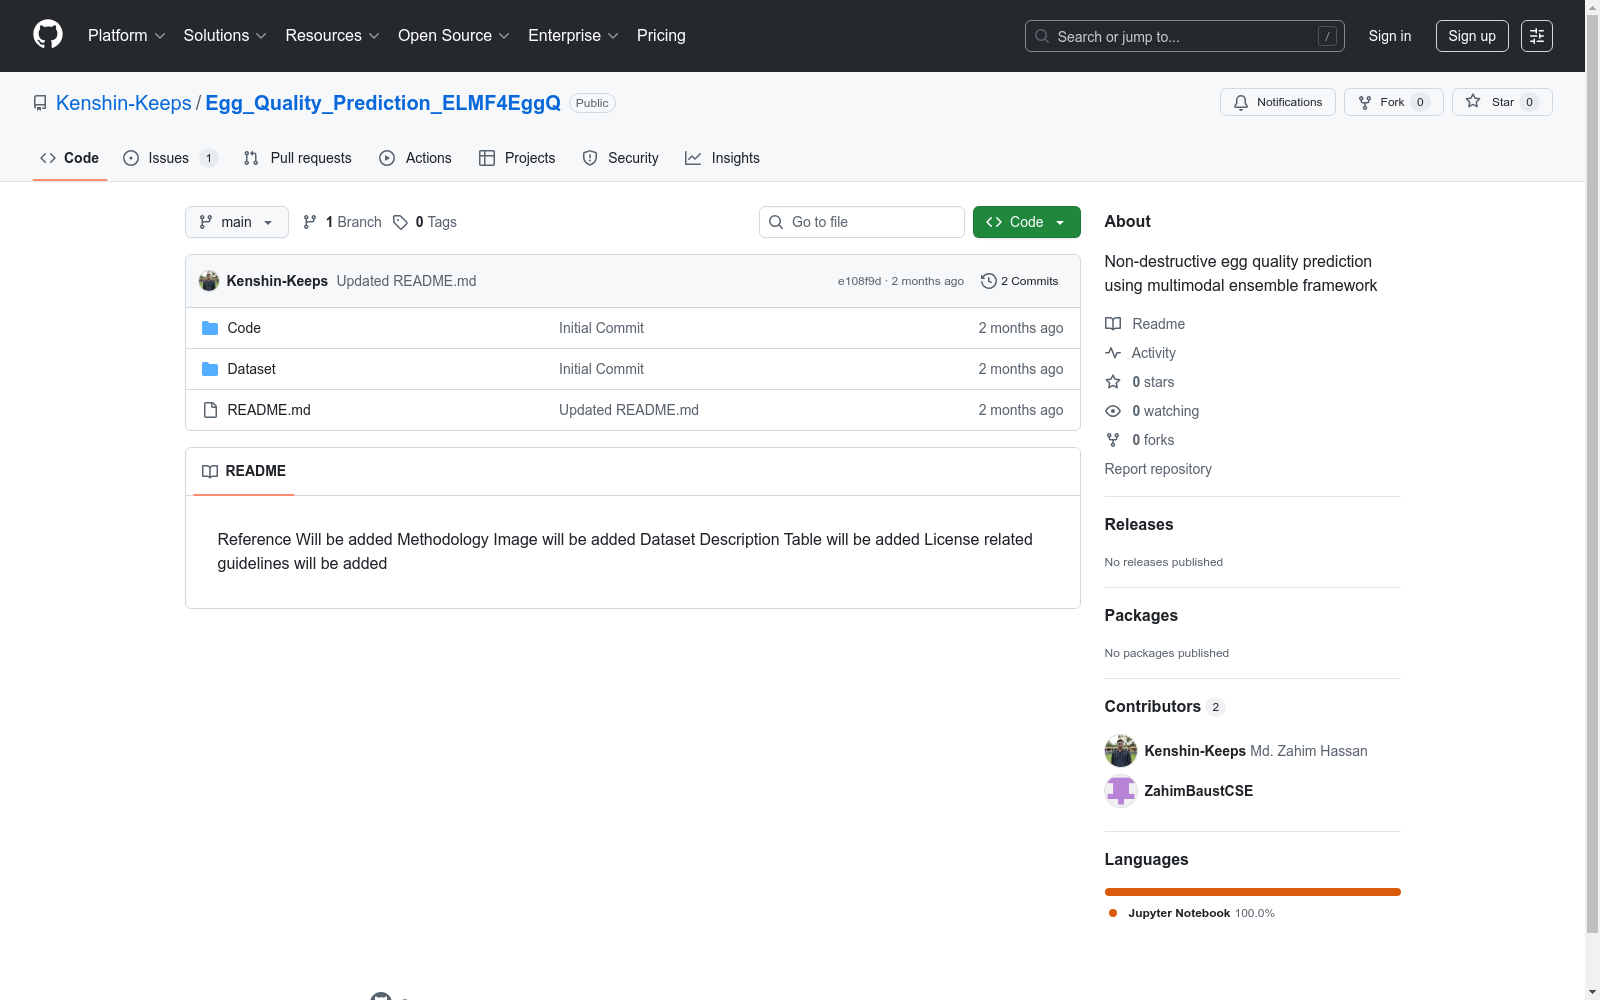Expand the Resources menu
The width and height of the screenshot is (1600, 1000).
click(333, 36)
